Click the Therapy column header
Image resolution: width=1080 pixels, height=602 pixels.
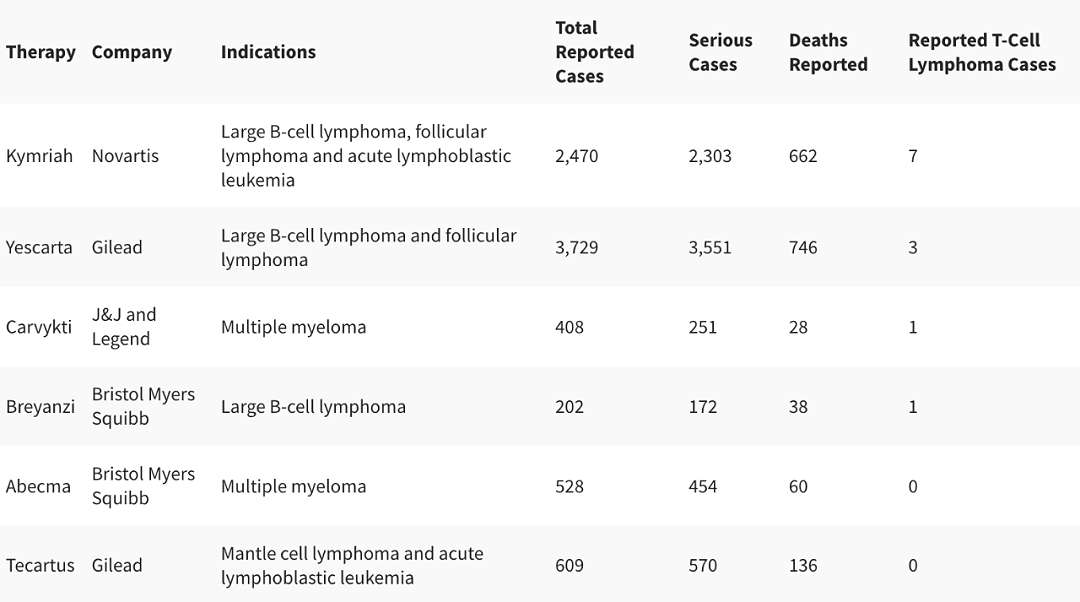(x=41, y=52)
